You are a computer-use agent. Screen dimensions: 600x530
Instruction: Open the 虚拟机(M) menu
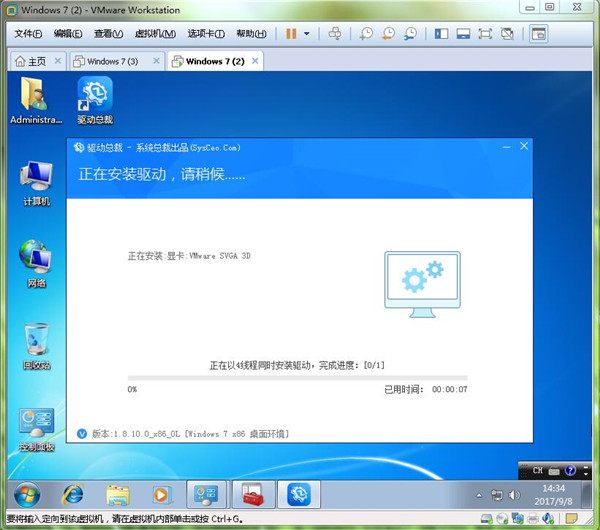point(155,34)
